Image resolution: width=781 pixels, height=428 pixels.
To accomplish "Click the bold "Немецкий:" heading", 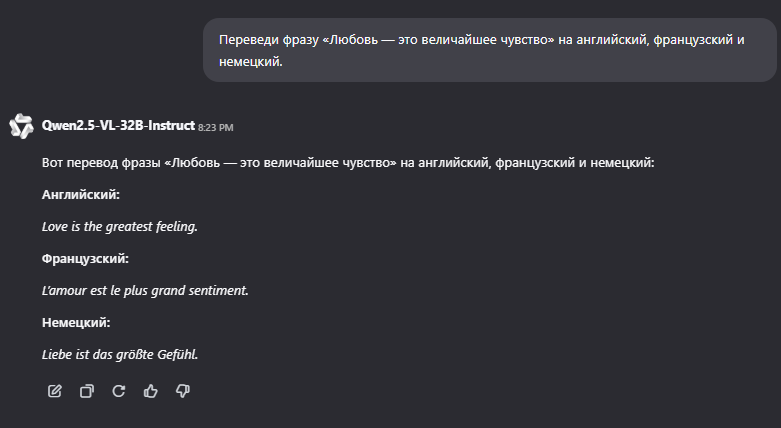I will point(76,322).
